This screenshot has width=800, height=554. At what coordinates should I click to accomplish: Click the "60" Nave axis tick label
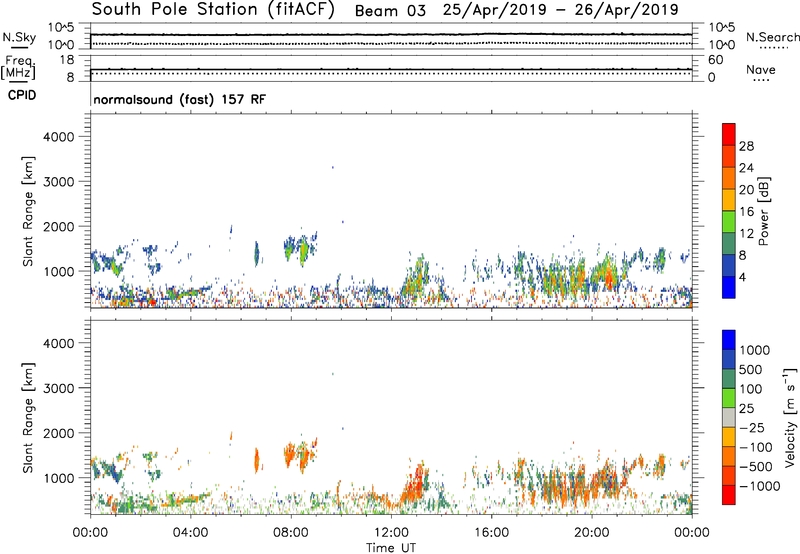tap(715, 60)
